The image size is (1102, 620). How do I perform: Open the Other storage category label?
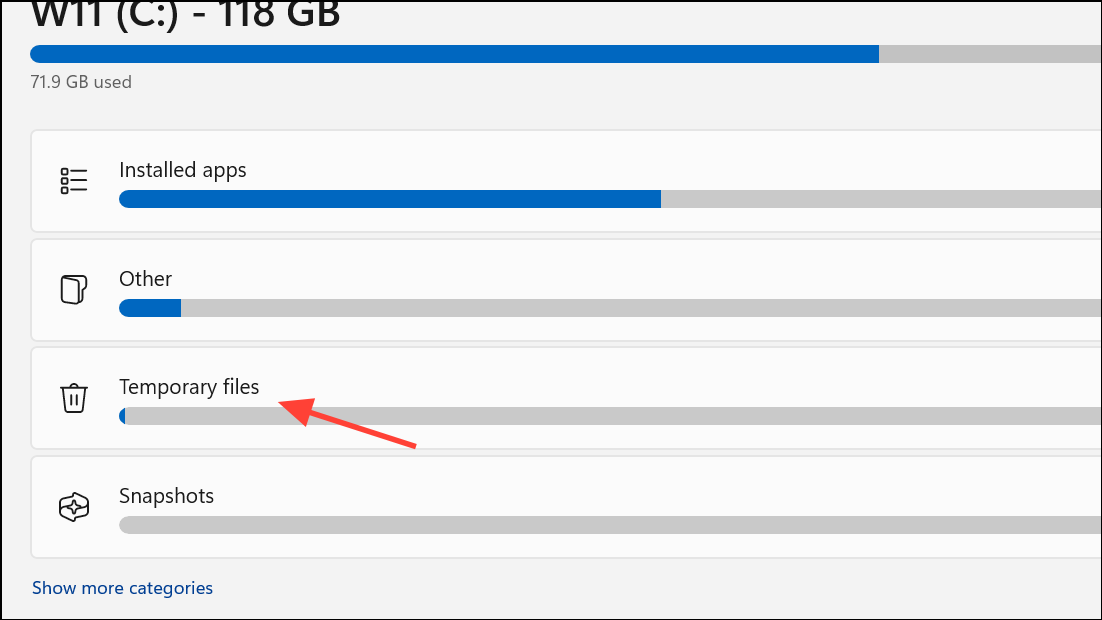coord(145,279)
